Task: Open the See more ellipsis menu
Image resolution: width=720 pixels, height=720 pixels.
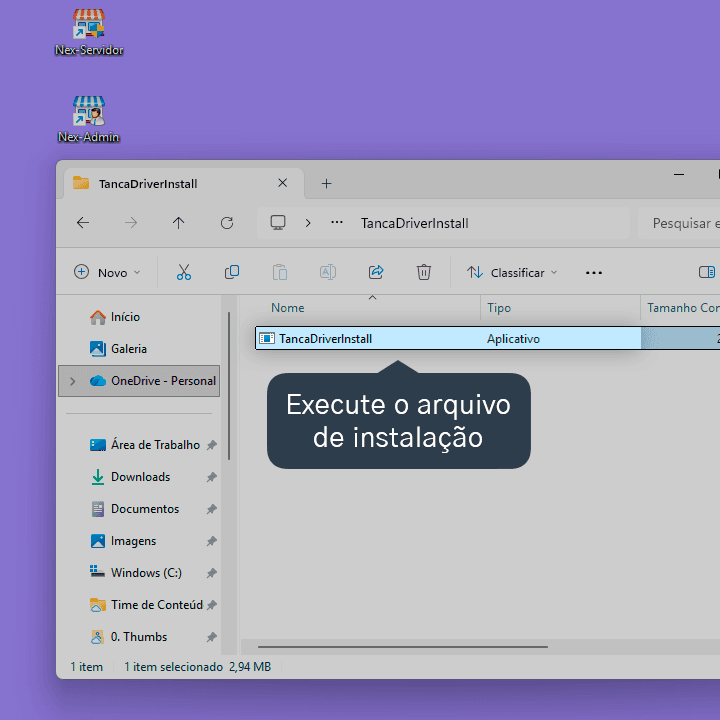Action: [593, 273]
